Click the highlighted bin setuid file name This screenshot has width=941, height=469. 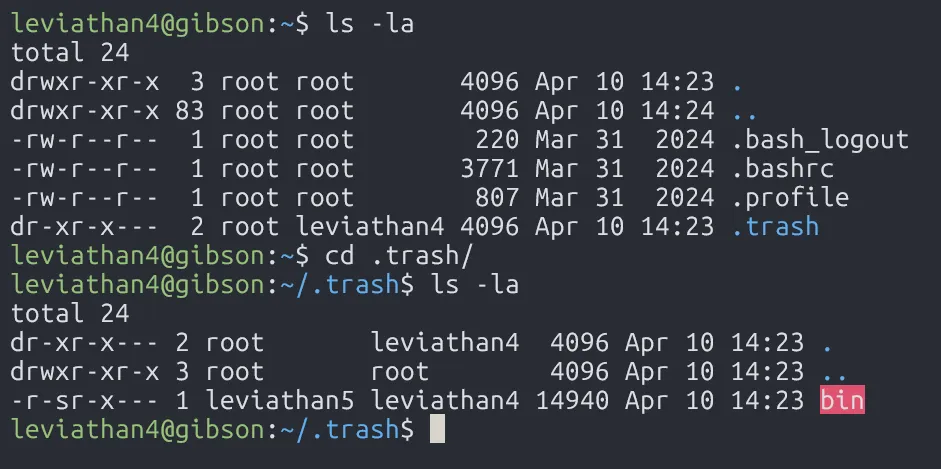(842, 401)
